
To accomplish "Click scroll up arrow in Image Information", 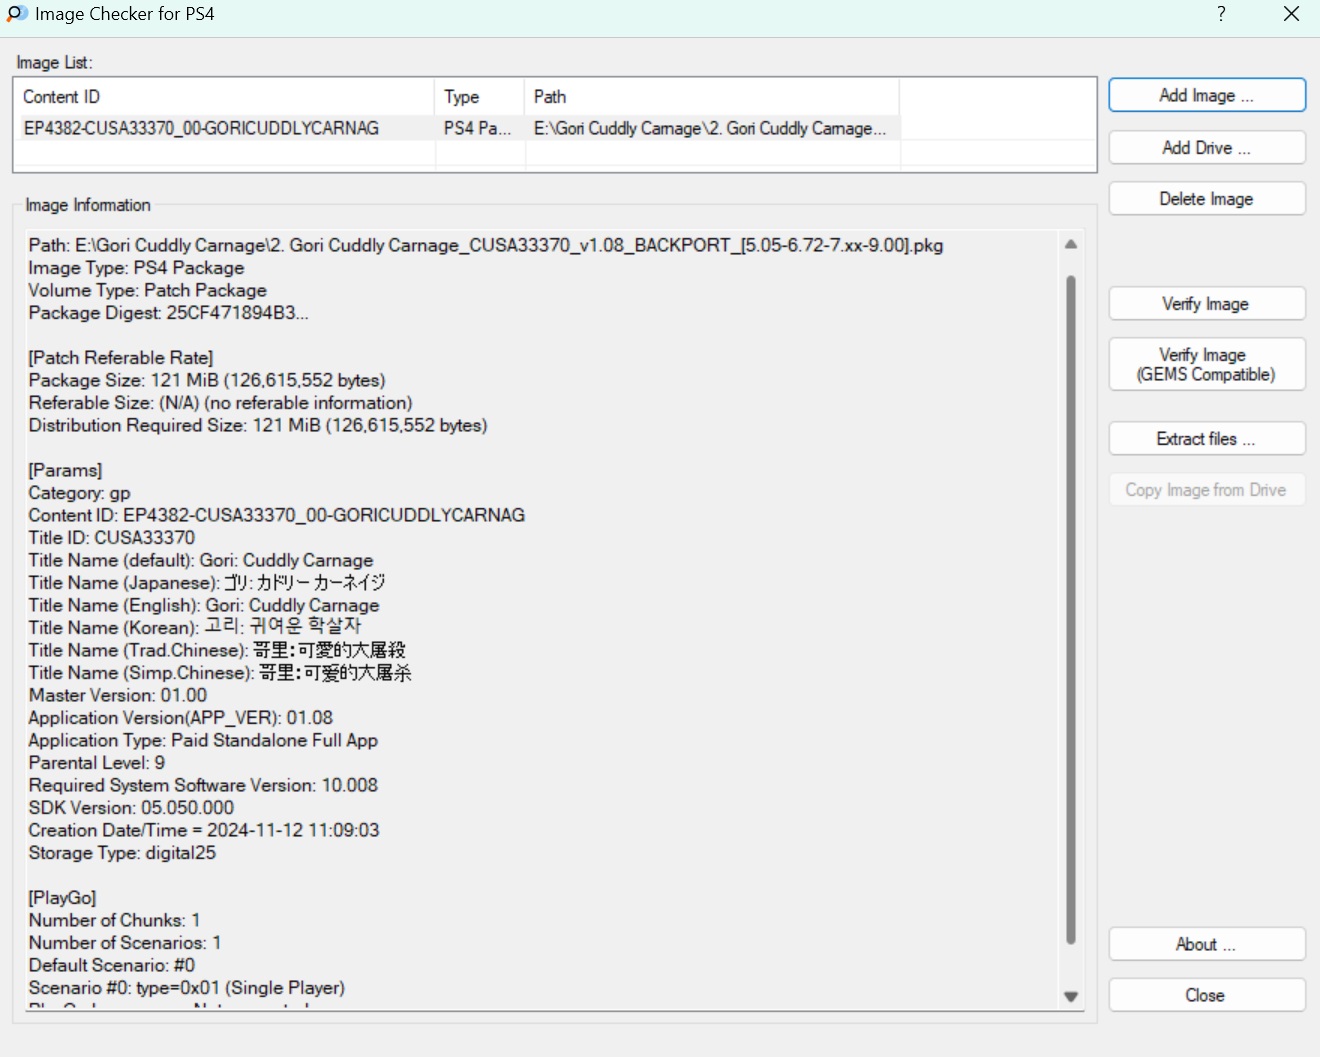I will [x=1071, y=245].
